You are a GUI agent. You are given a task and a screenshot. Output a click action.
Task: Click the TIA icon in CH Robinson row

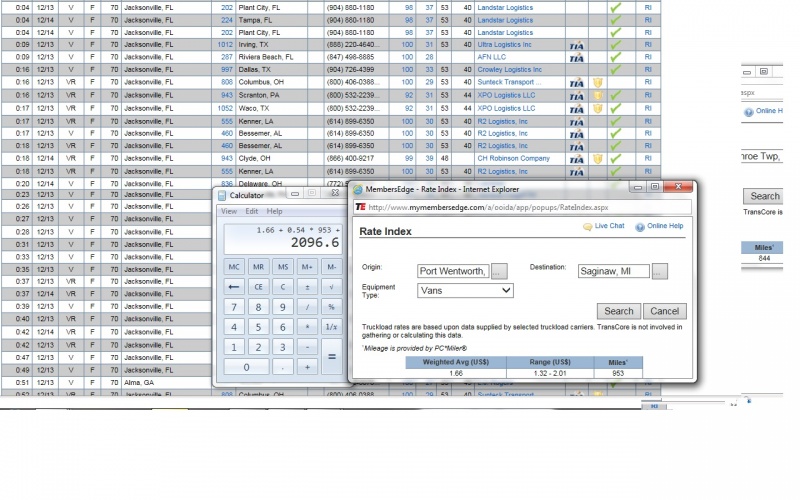[577, 159]
